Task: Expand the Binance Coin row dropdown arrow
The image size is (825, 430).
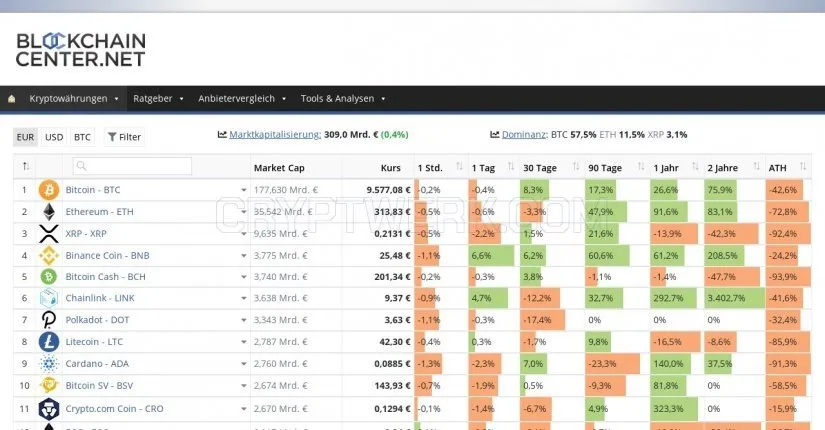Action: point(244,256)
